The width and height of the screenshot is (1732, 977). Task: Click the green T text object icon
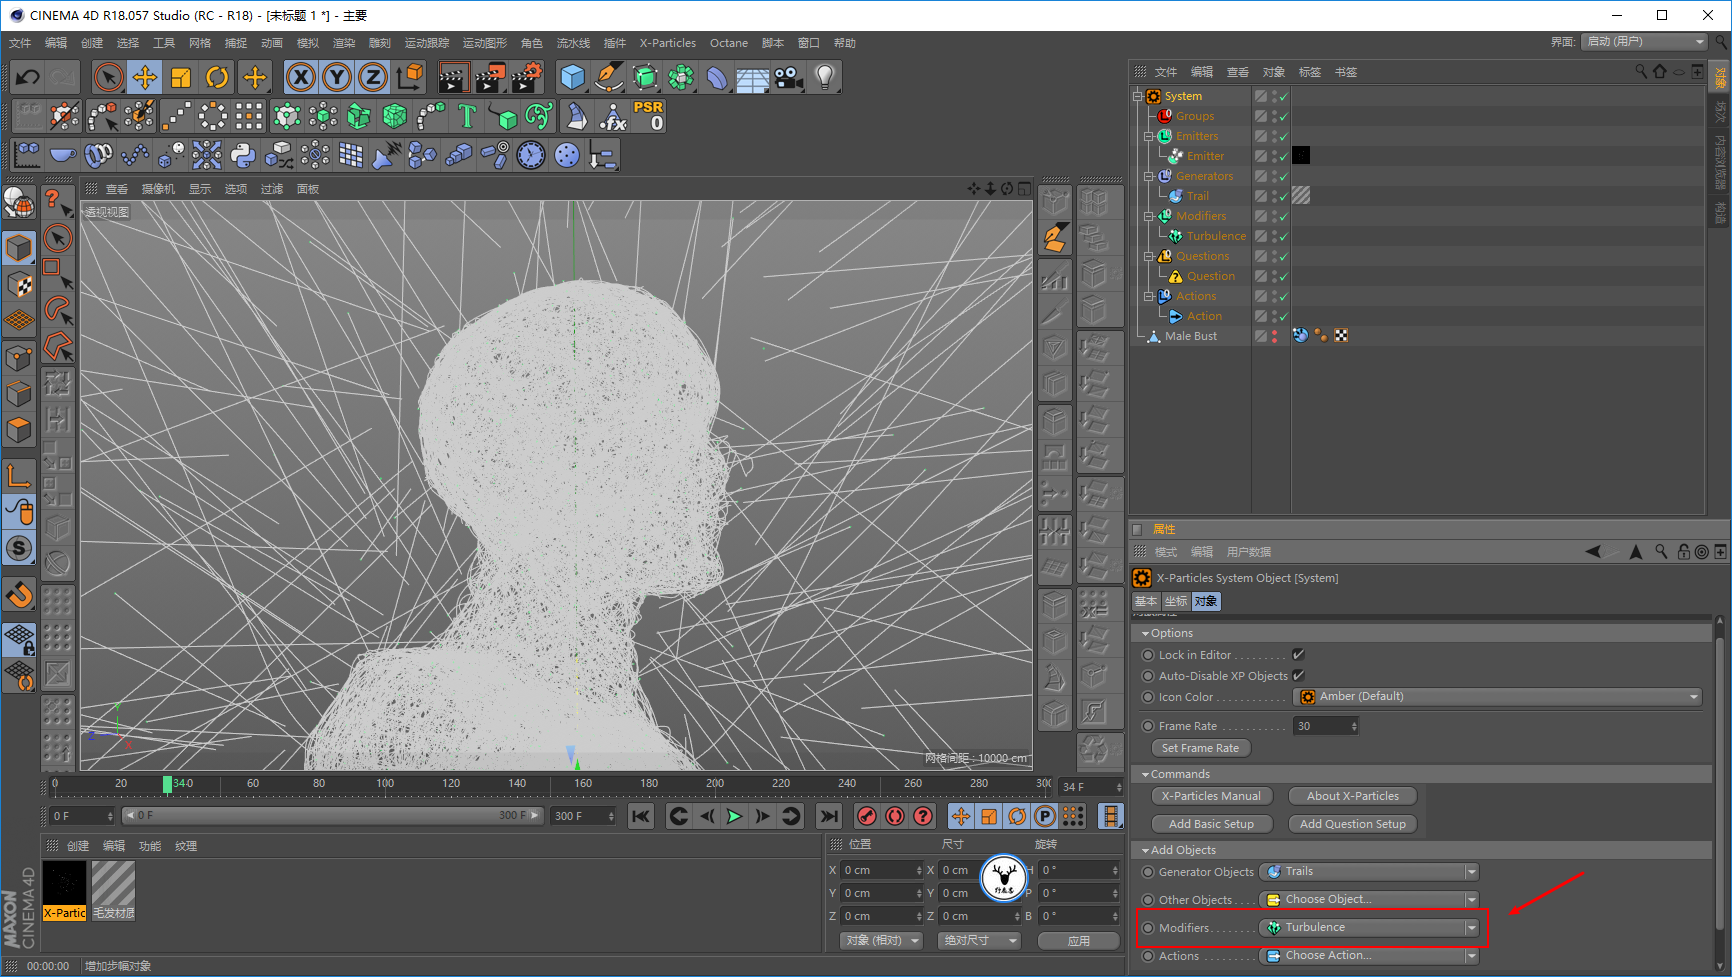(467, 116)
